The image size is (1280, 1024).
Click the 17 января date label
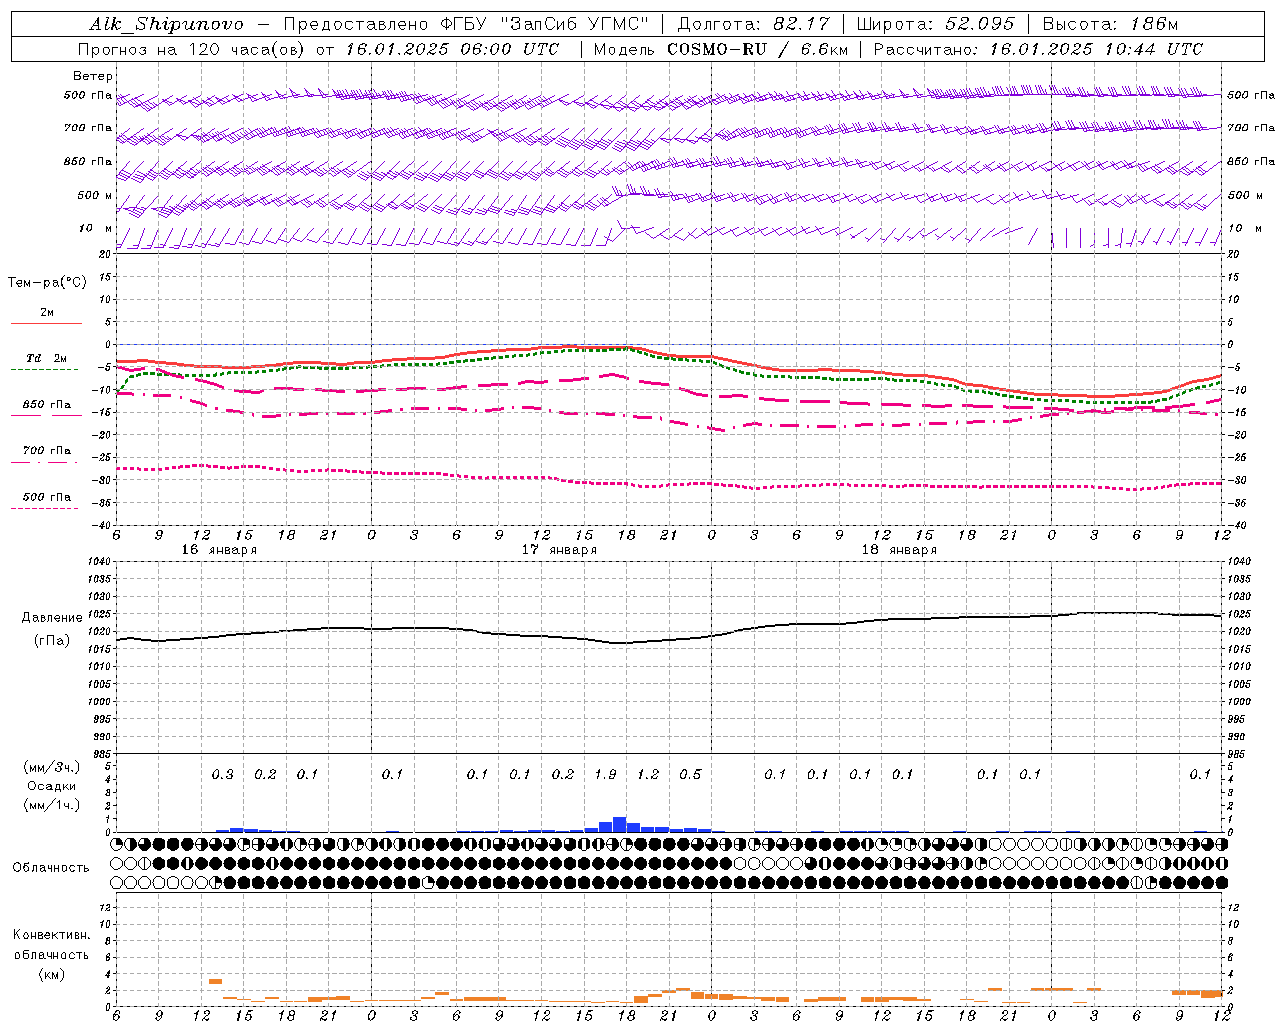coord(559,550)
